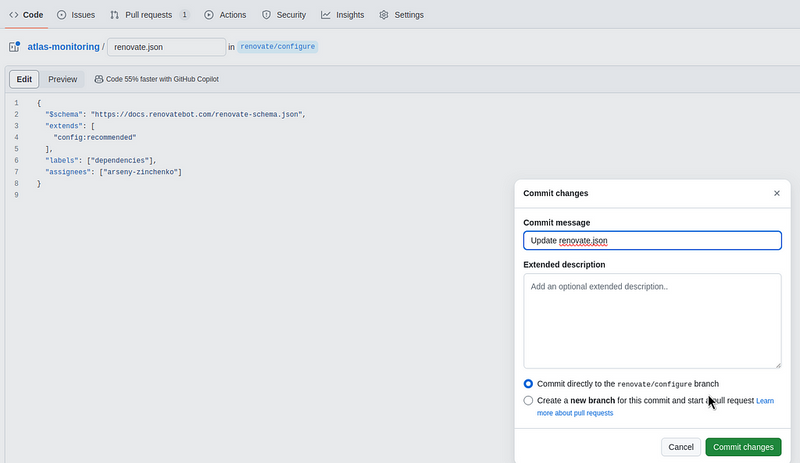Click the Security shield icon
Screen dimensions: 800x463
click(266, 15)
